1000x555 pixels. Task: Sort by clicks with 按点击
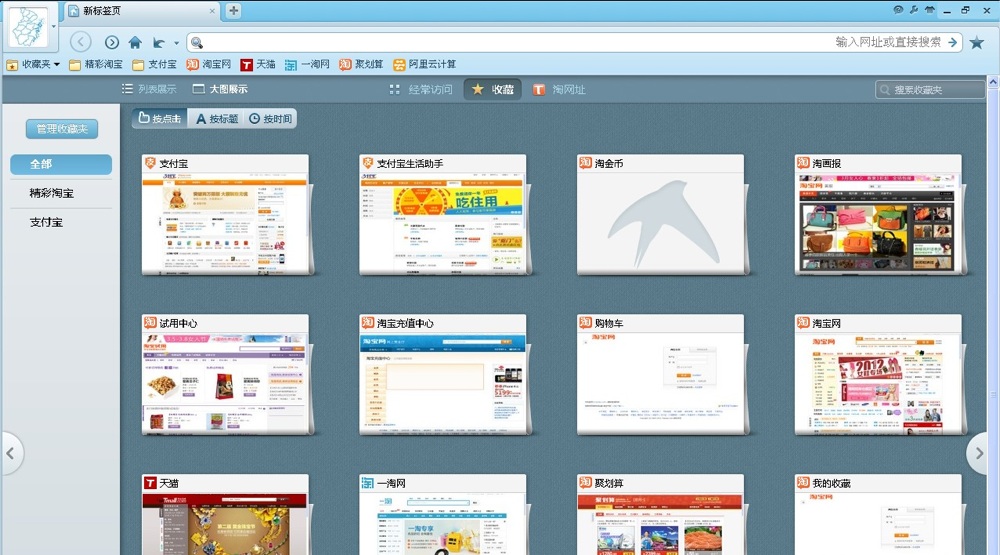coord(160,119)
